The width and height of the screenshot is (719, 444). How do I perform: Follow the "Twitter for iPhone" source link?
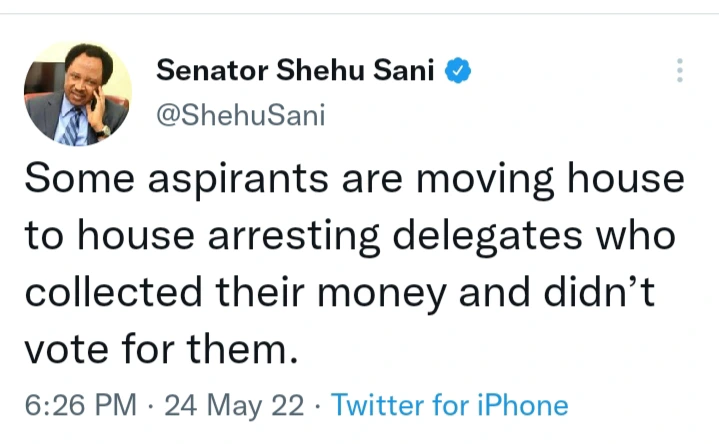pyautogui.click(x=449, y=405)
